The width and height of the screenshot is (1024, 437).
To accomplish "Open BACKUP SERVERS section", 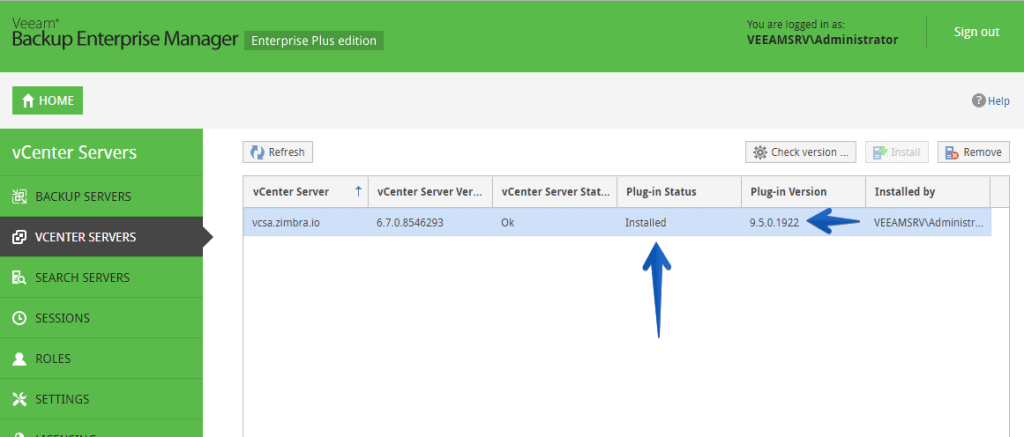I will coord(101,196).
